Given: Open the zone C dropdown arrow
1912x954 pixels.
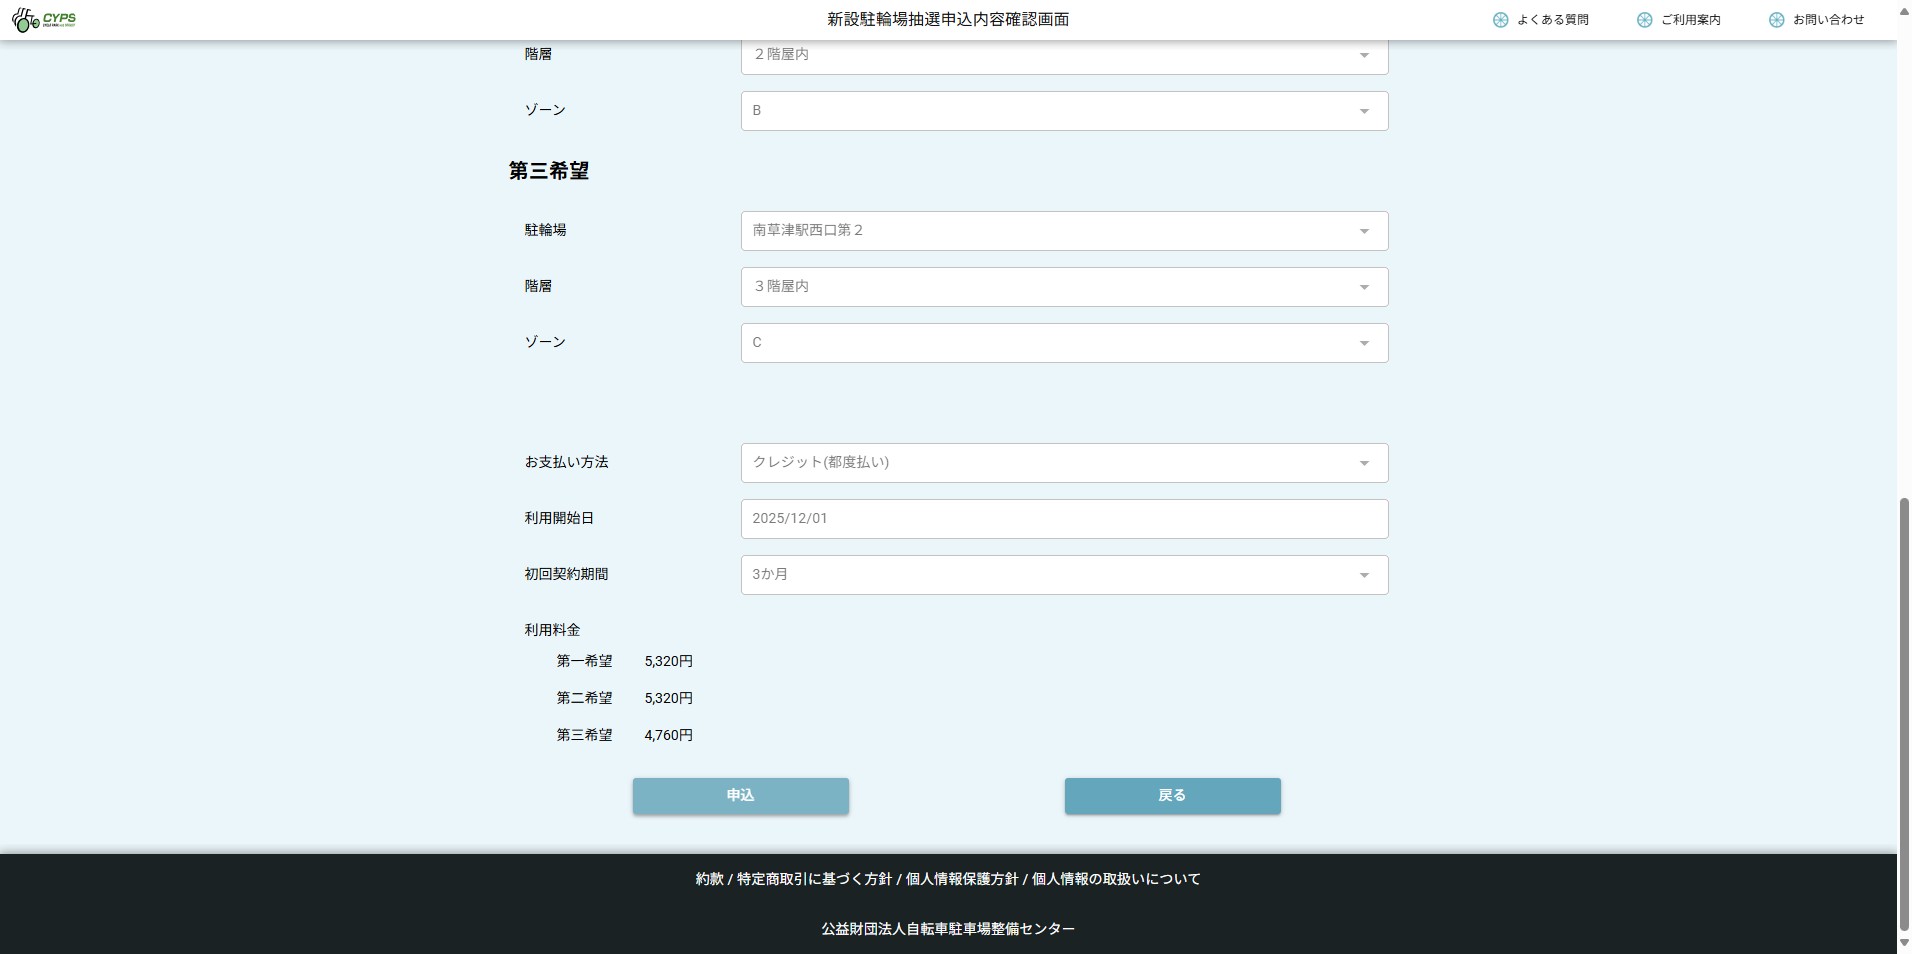Looking at the screenshot, I should [x=1364, y=343].
